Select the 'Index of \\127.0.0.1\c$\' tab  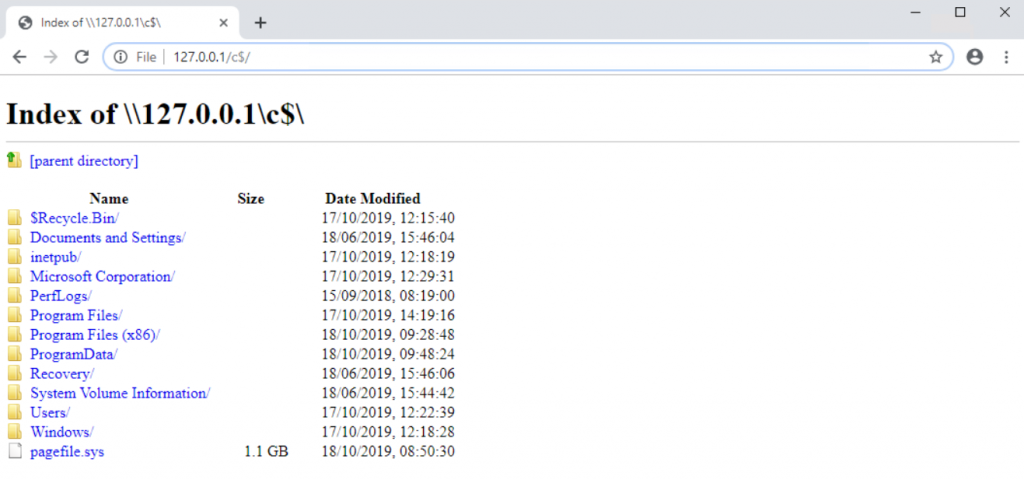pyautogui.click(x=120, y=22)
